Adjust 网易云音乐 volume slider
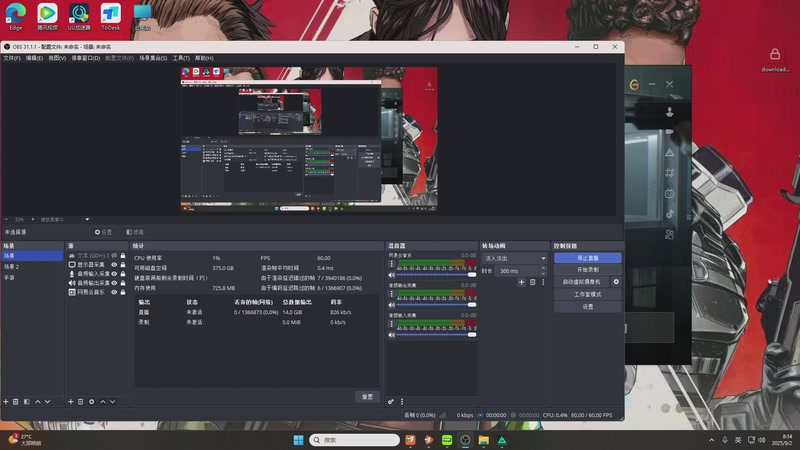Viewport: 800px width, 450px height. coord(436,275)
